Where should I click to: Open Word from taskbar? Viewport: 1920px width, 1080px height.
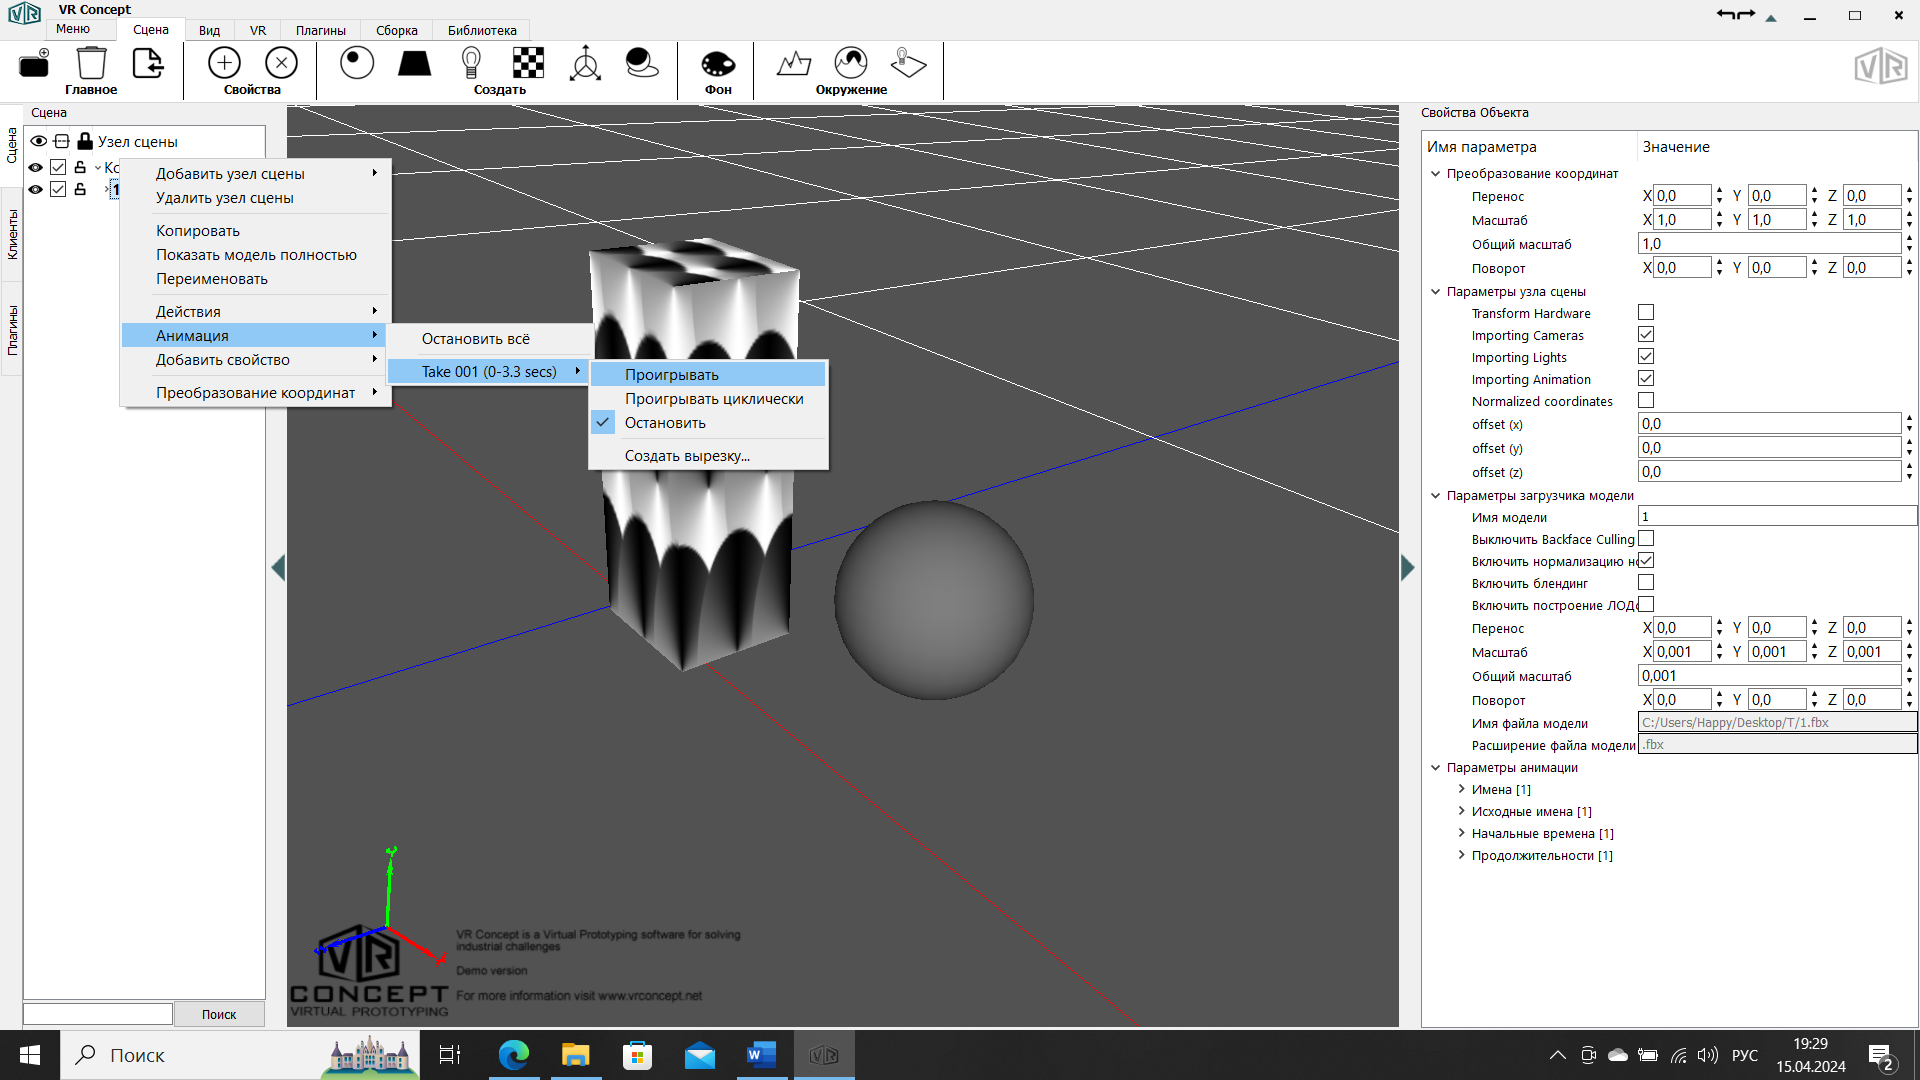(x=761, y=1055)
